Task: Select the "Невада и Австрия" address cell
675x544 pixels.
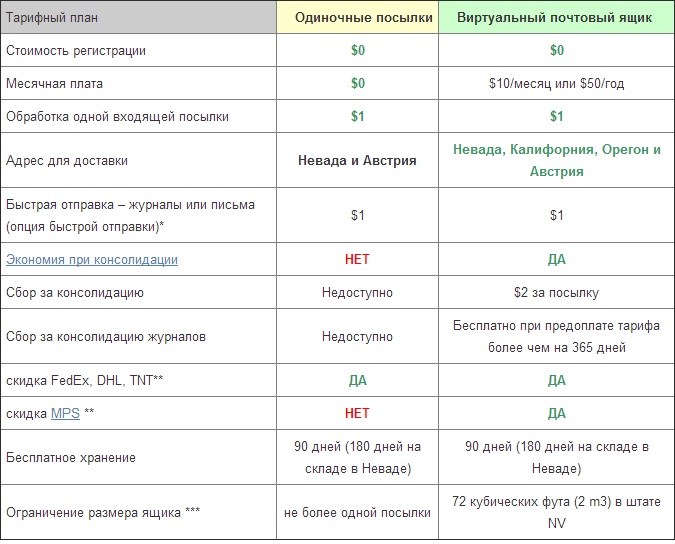Action: coord(357,160)
